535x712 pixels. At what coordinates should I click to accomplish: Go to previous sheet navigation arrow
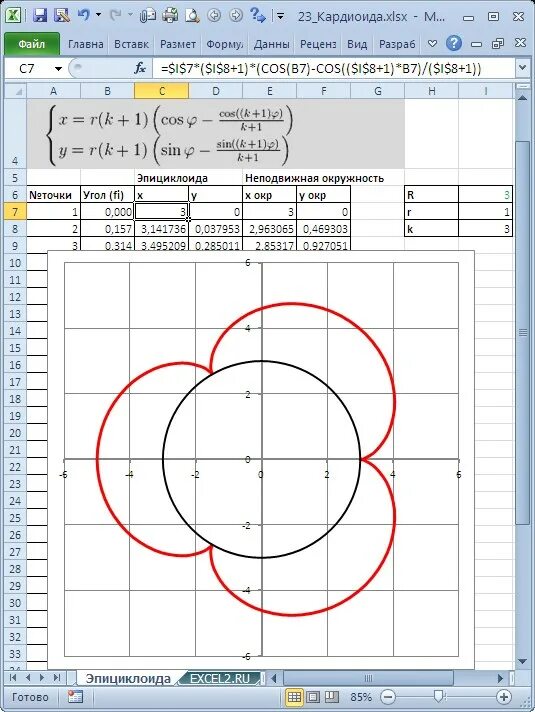(28, 677)
